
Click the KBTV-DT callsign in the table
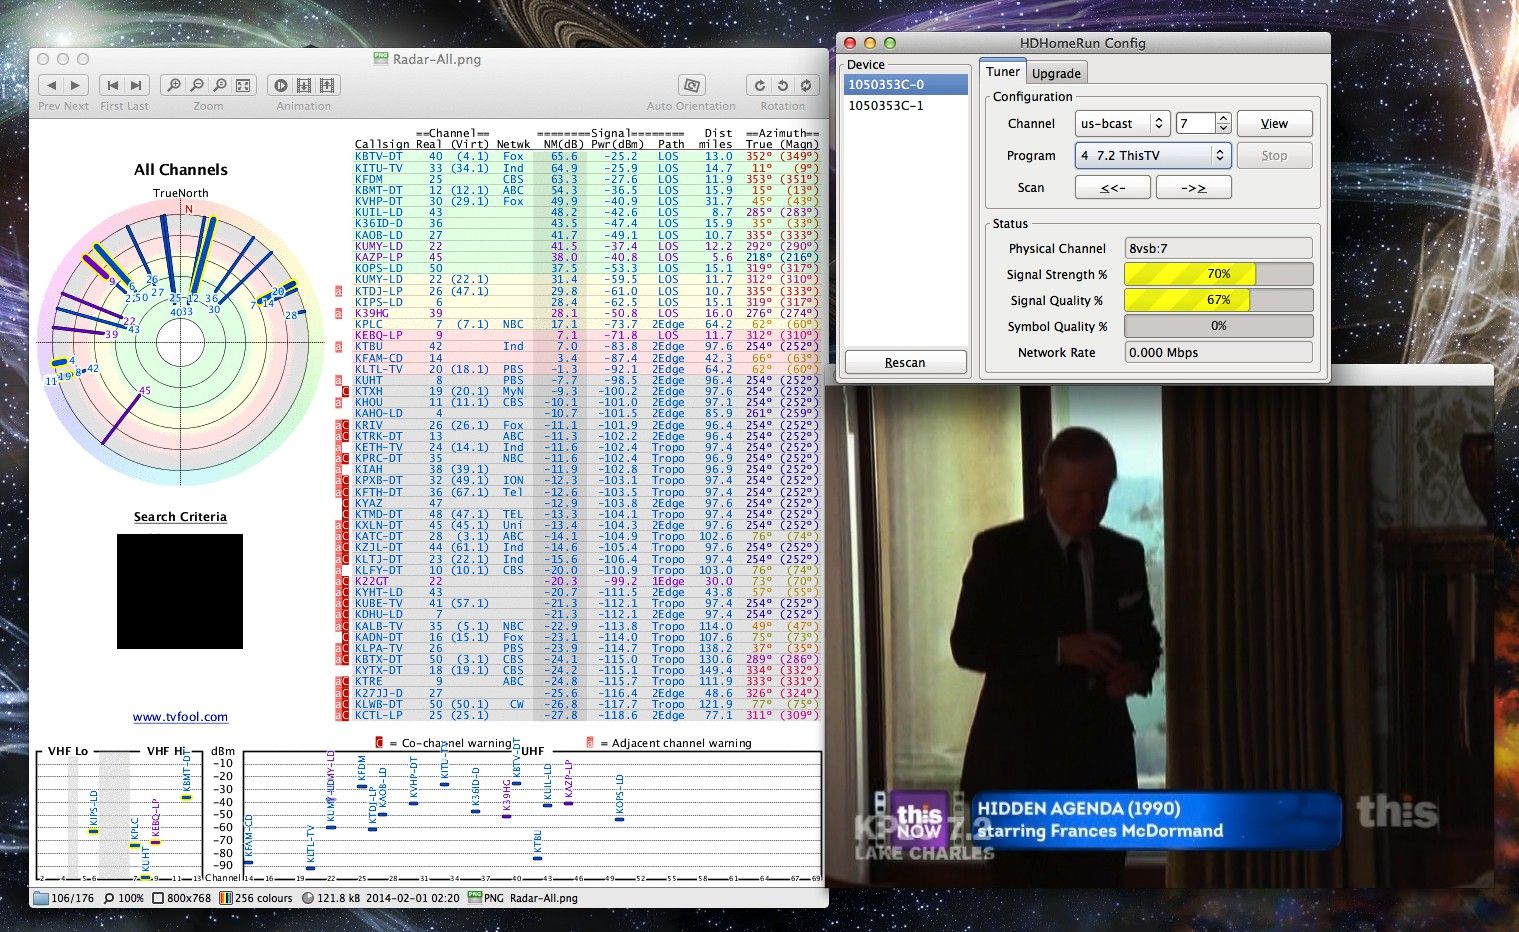click(x=378, y=156)
